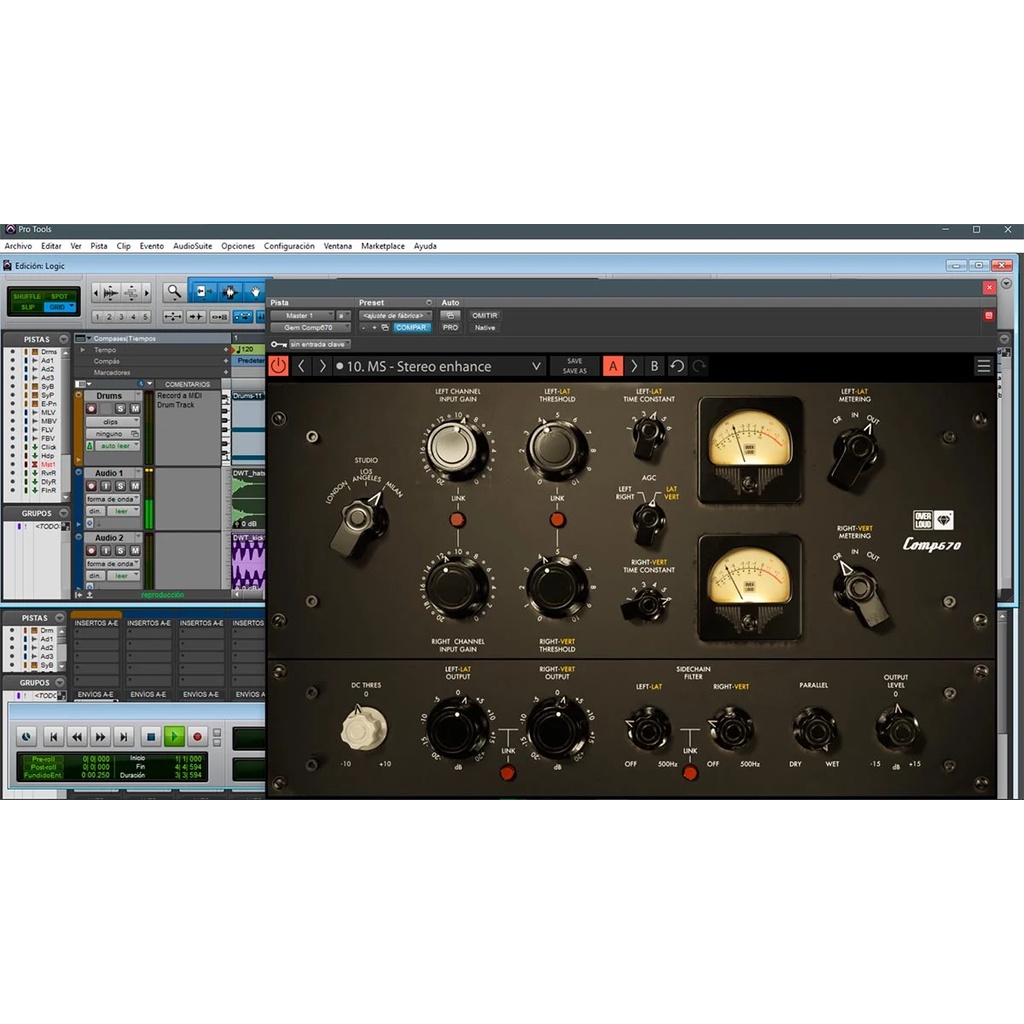Viewport: 1024px width, 1024px height.
Task: Click automation enable icon under Auto
Action: (450, 315)
